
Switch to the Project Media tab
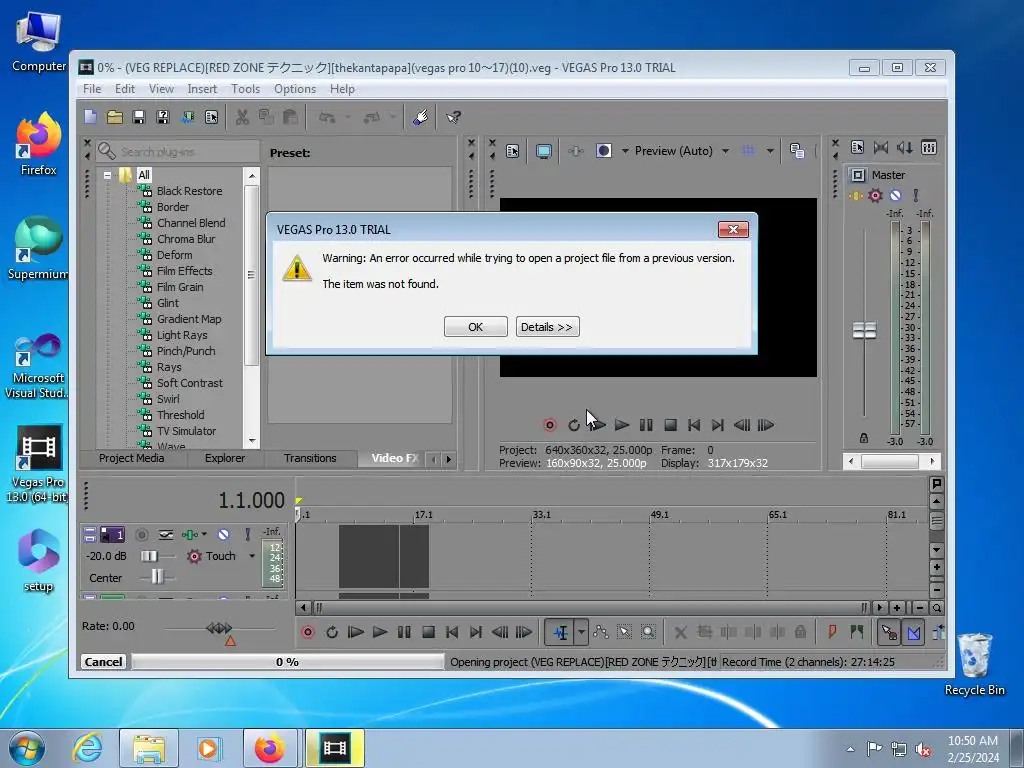pos(132,458)
